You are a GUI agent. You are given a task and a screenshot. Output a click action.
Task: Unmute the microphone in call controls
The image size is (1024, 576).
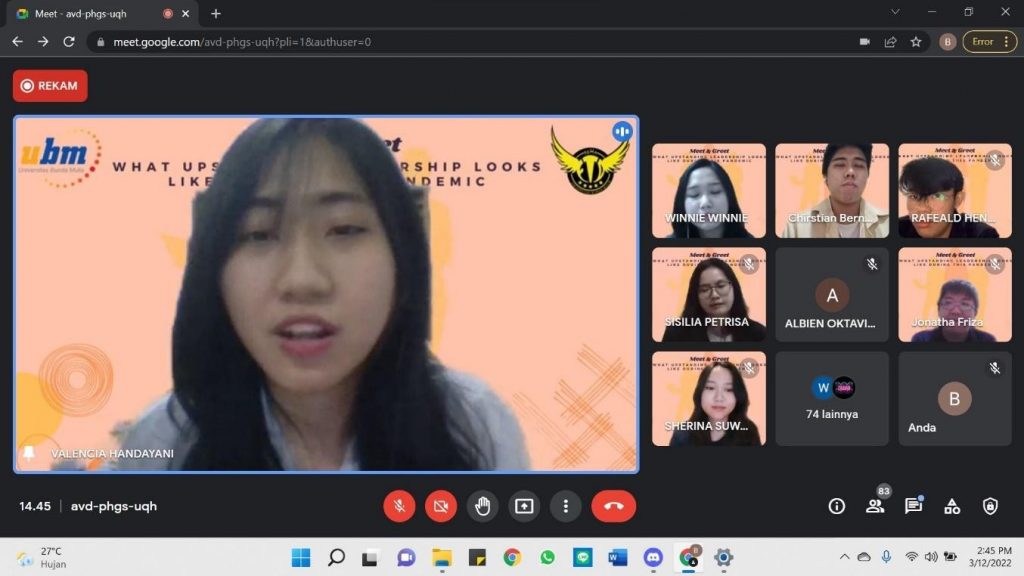pyautogui.click(x=399, y=506)
